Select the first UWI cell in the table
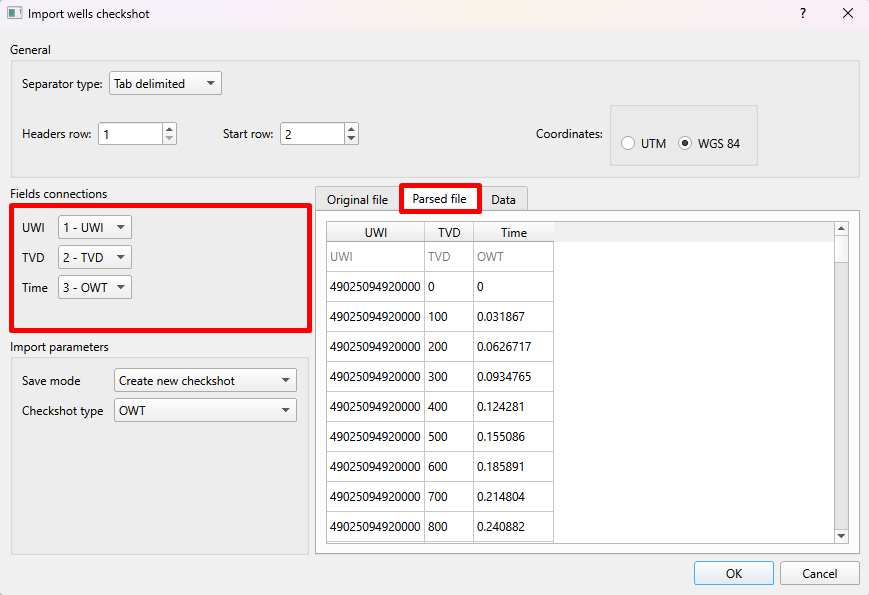The height and width of the screenshot is (595, 869). click(374, 287)
